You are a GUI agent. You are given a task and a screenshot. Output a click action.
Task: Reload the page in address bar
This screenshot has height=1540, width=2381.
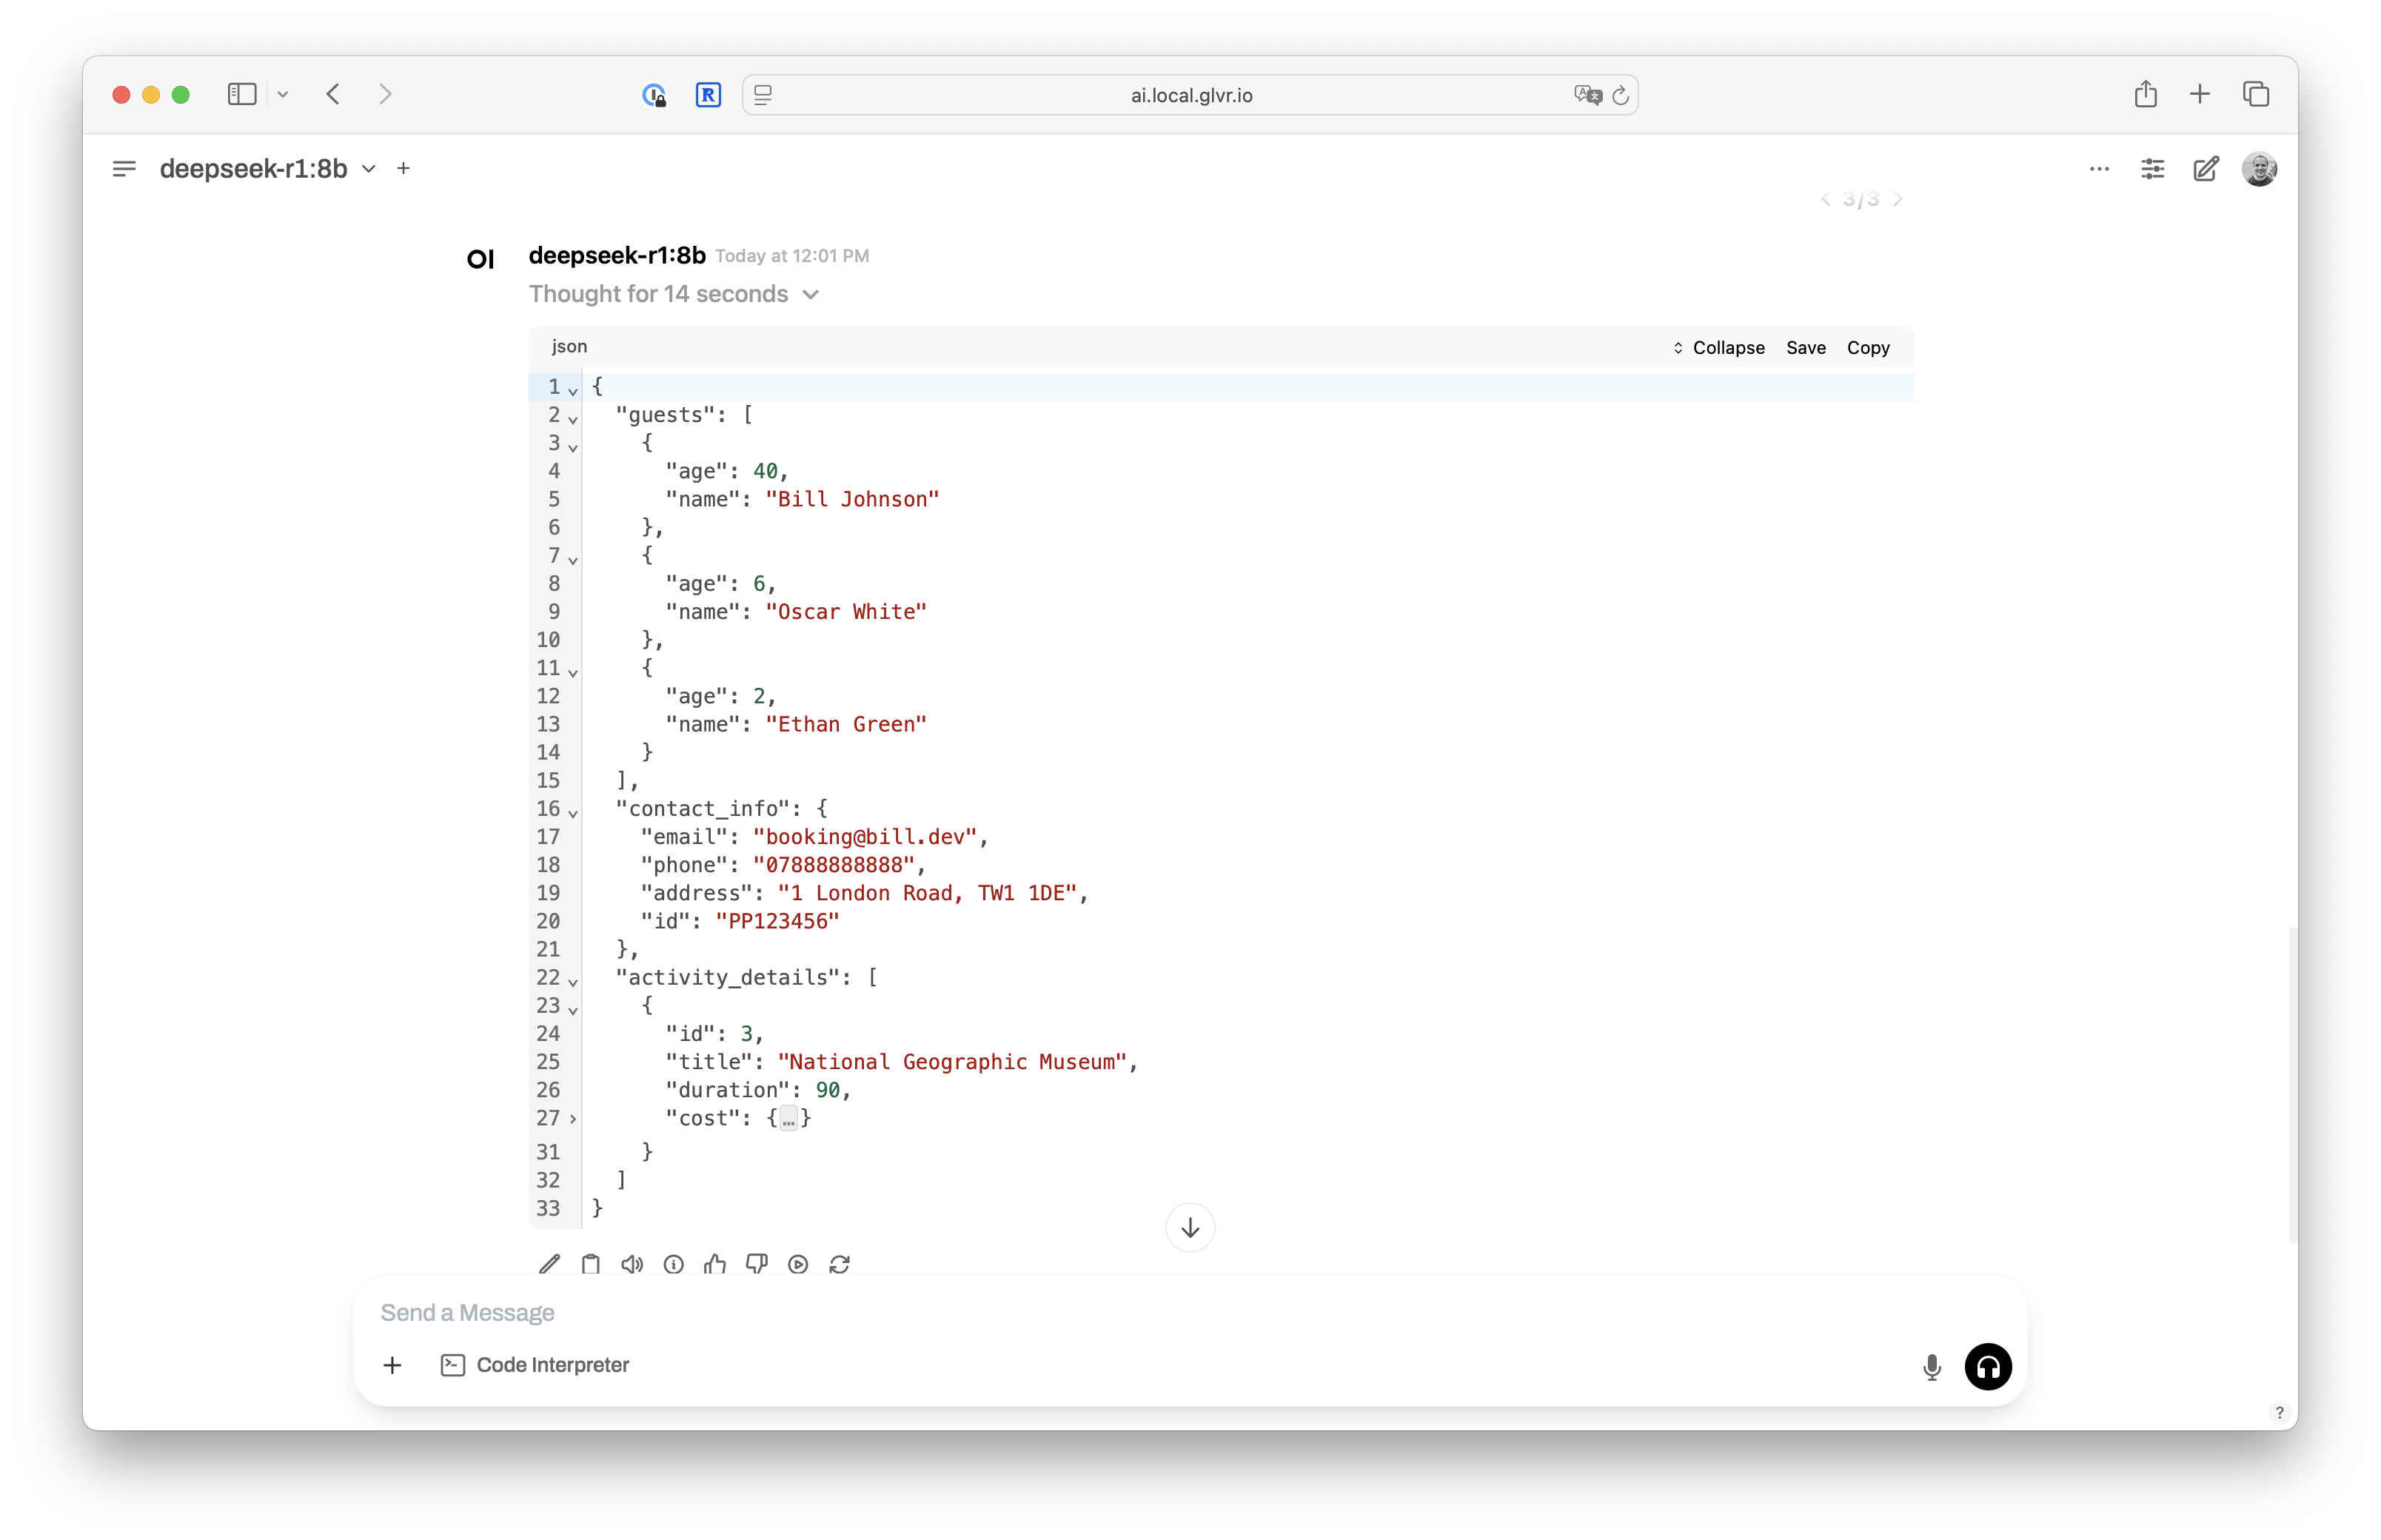click(x=1621, y=95)
